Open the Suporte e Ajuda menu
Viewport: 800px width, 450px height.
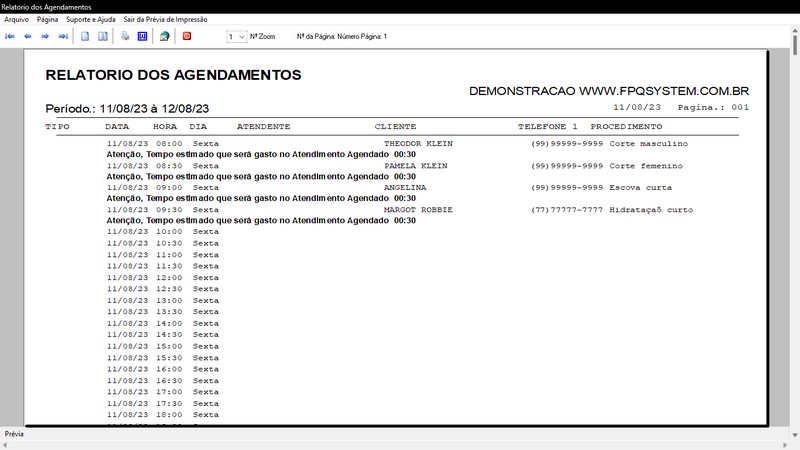click(91, 19)
